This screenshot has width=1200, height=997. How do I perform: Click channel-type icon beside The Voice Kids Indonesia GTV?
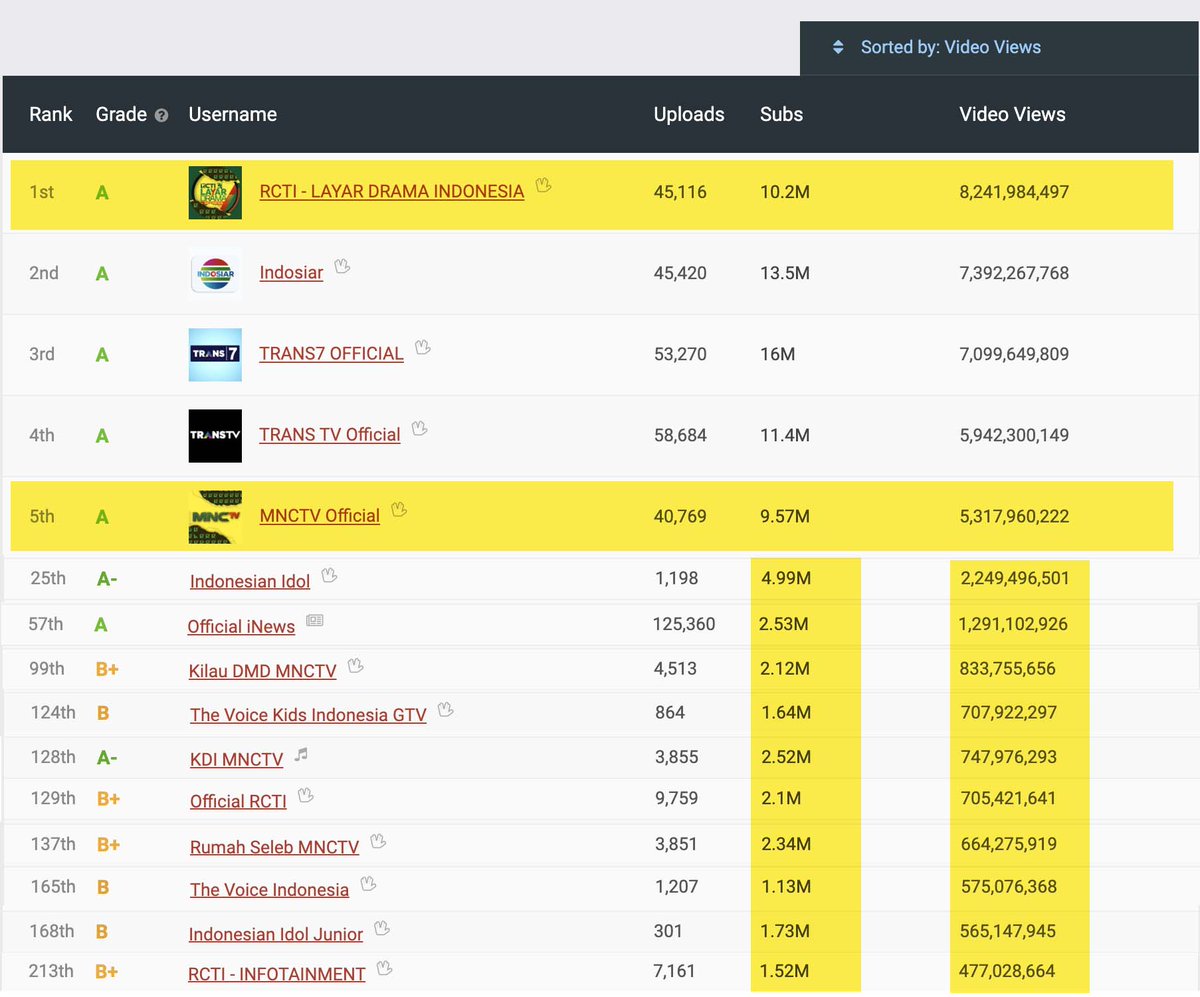pos(446,710)
